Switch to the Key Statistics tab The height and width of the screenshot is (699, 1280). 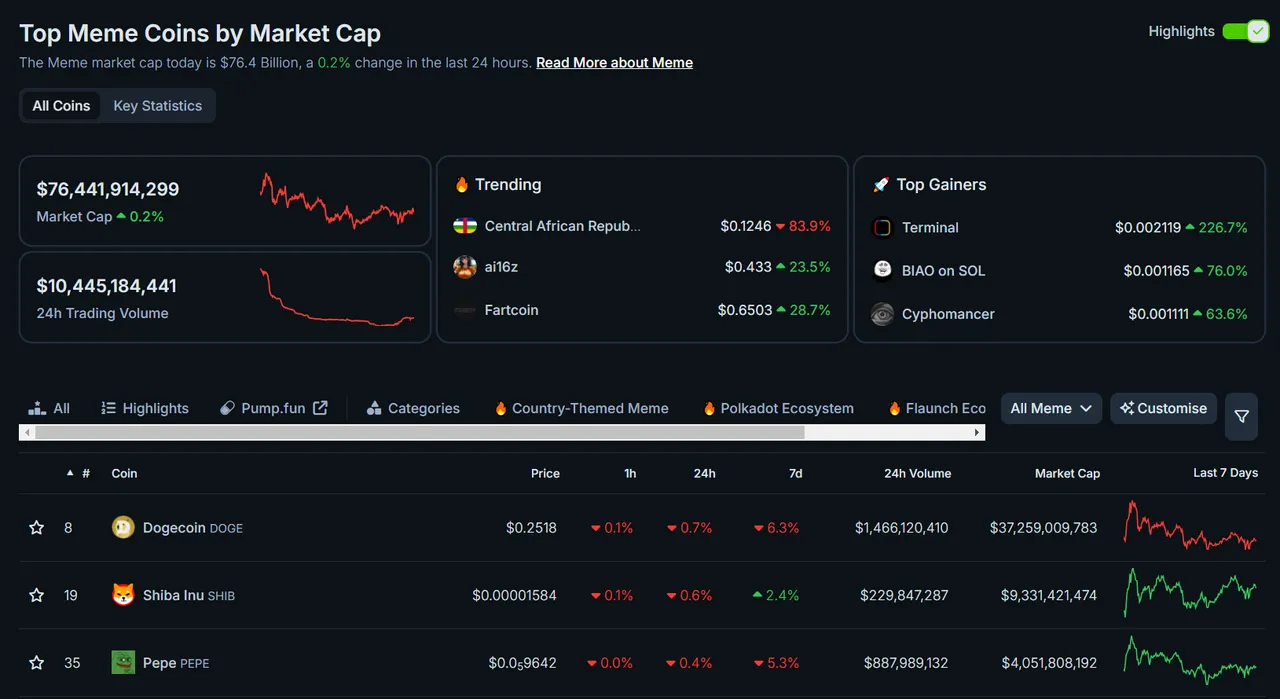(x=157, y=106)
